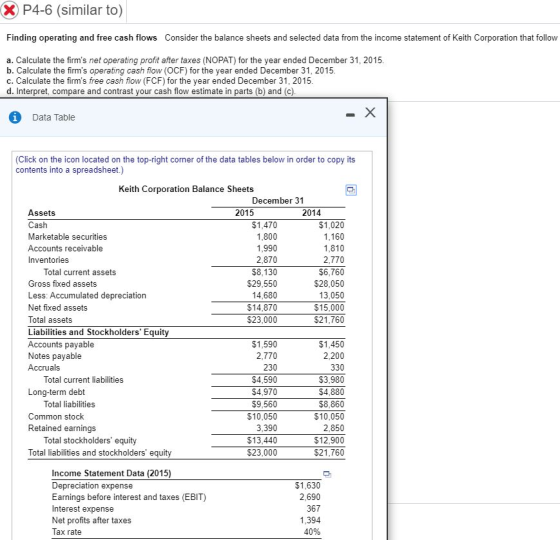Click the Income Statement Data (2015) heading
This screenshot has width=560, height=540.
[x=111, y=473]
